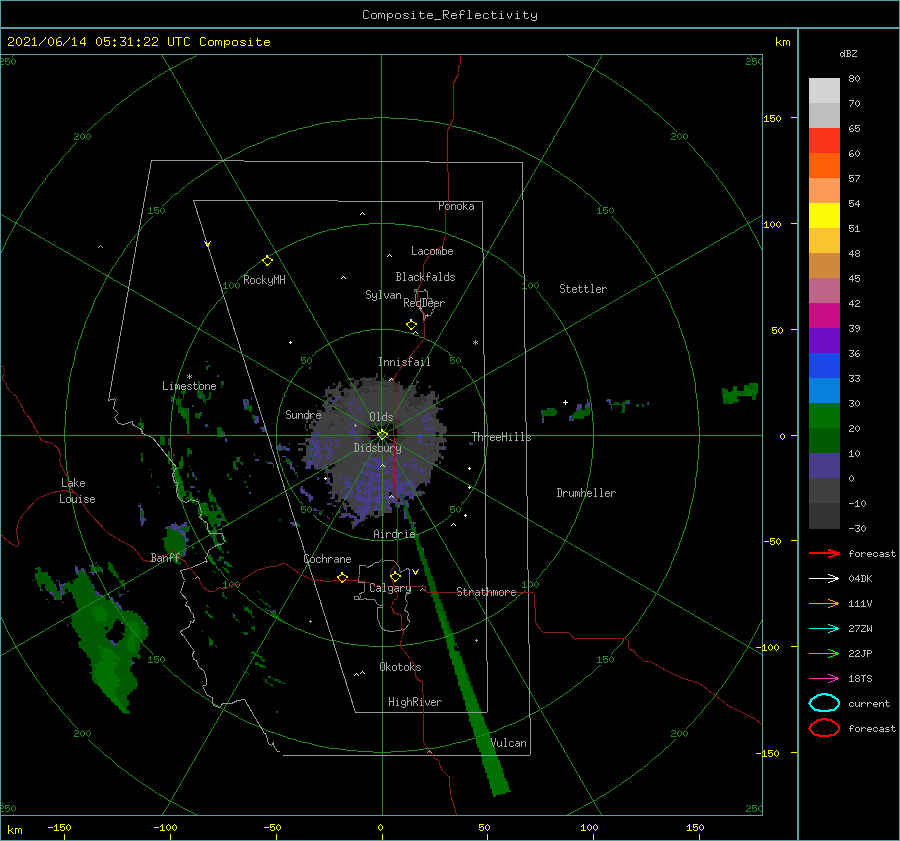Click the cyan current oval in legend
Screen dimensions: 900x841
click(824, 703)
